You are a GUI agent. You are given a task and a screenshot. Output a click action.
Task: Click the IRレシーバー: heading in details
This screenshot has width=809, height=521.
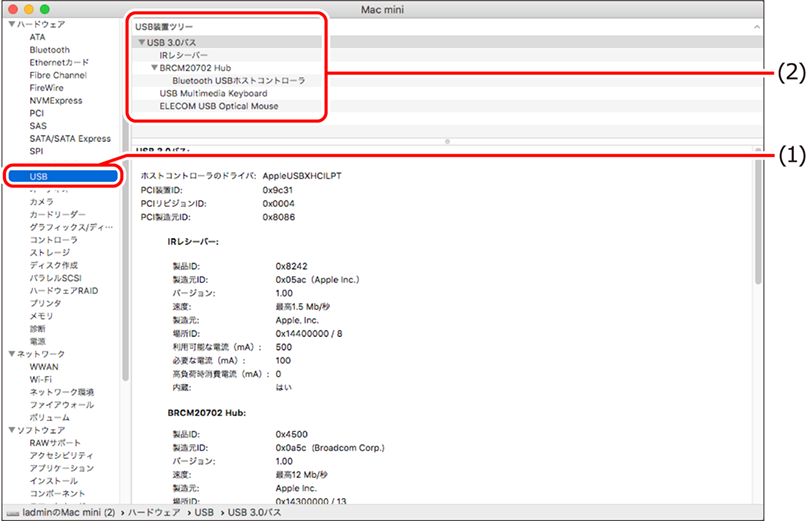192,241
